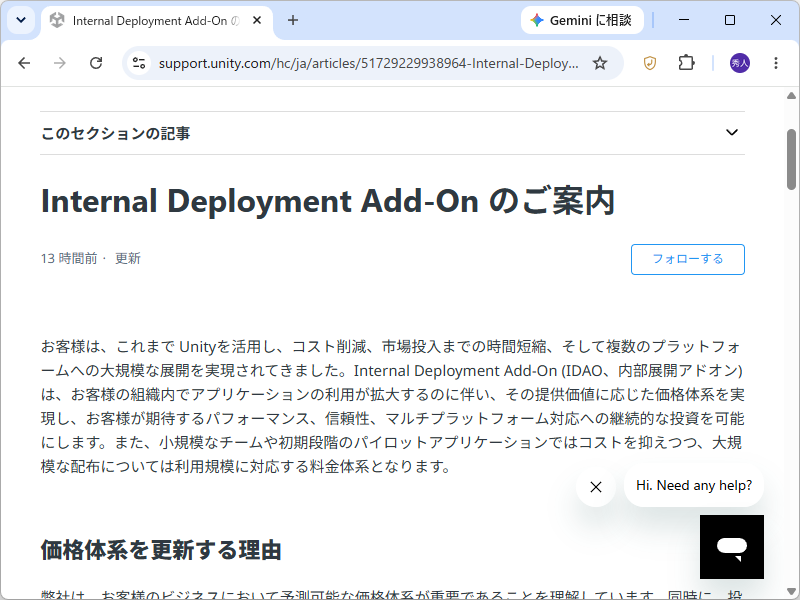Image resolution: width=800 pixels, height=600 pixels.
Task: Reload the page with the refresh icon
Action: coord(96,63)
